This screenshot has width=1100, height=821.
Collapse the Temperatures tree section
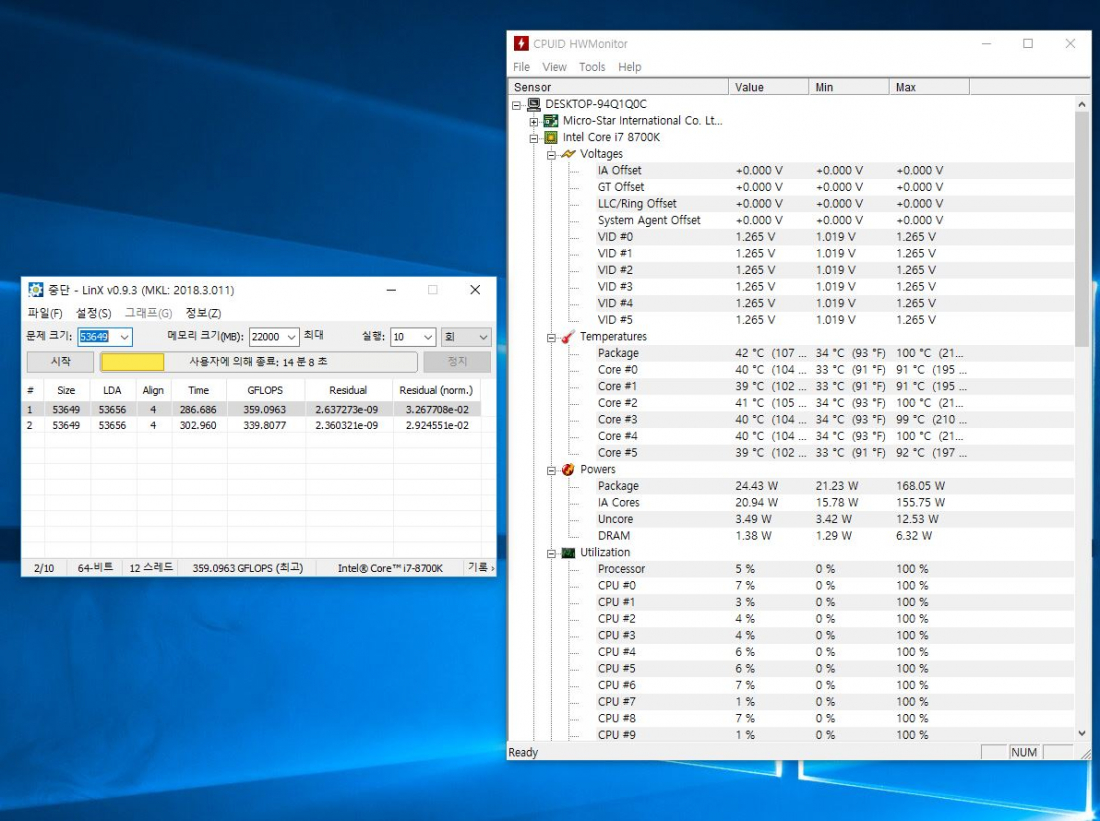pyautogui.click(x=551, y=337)
